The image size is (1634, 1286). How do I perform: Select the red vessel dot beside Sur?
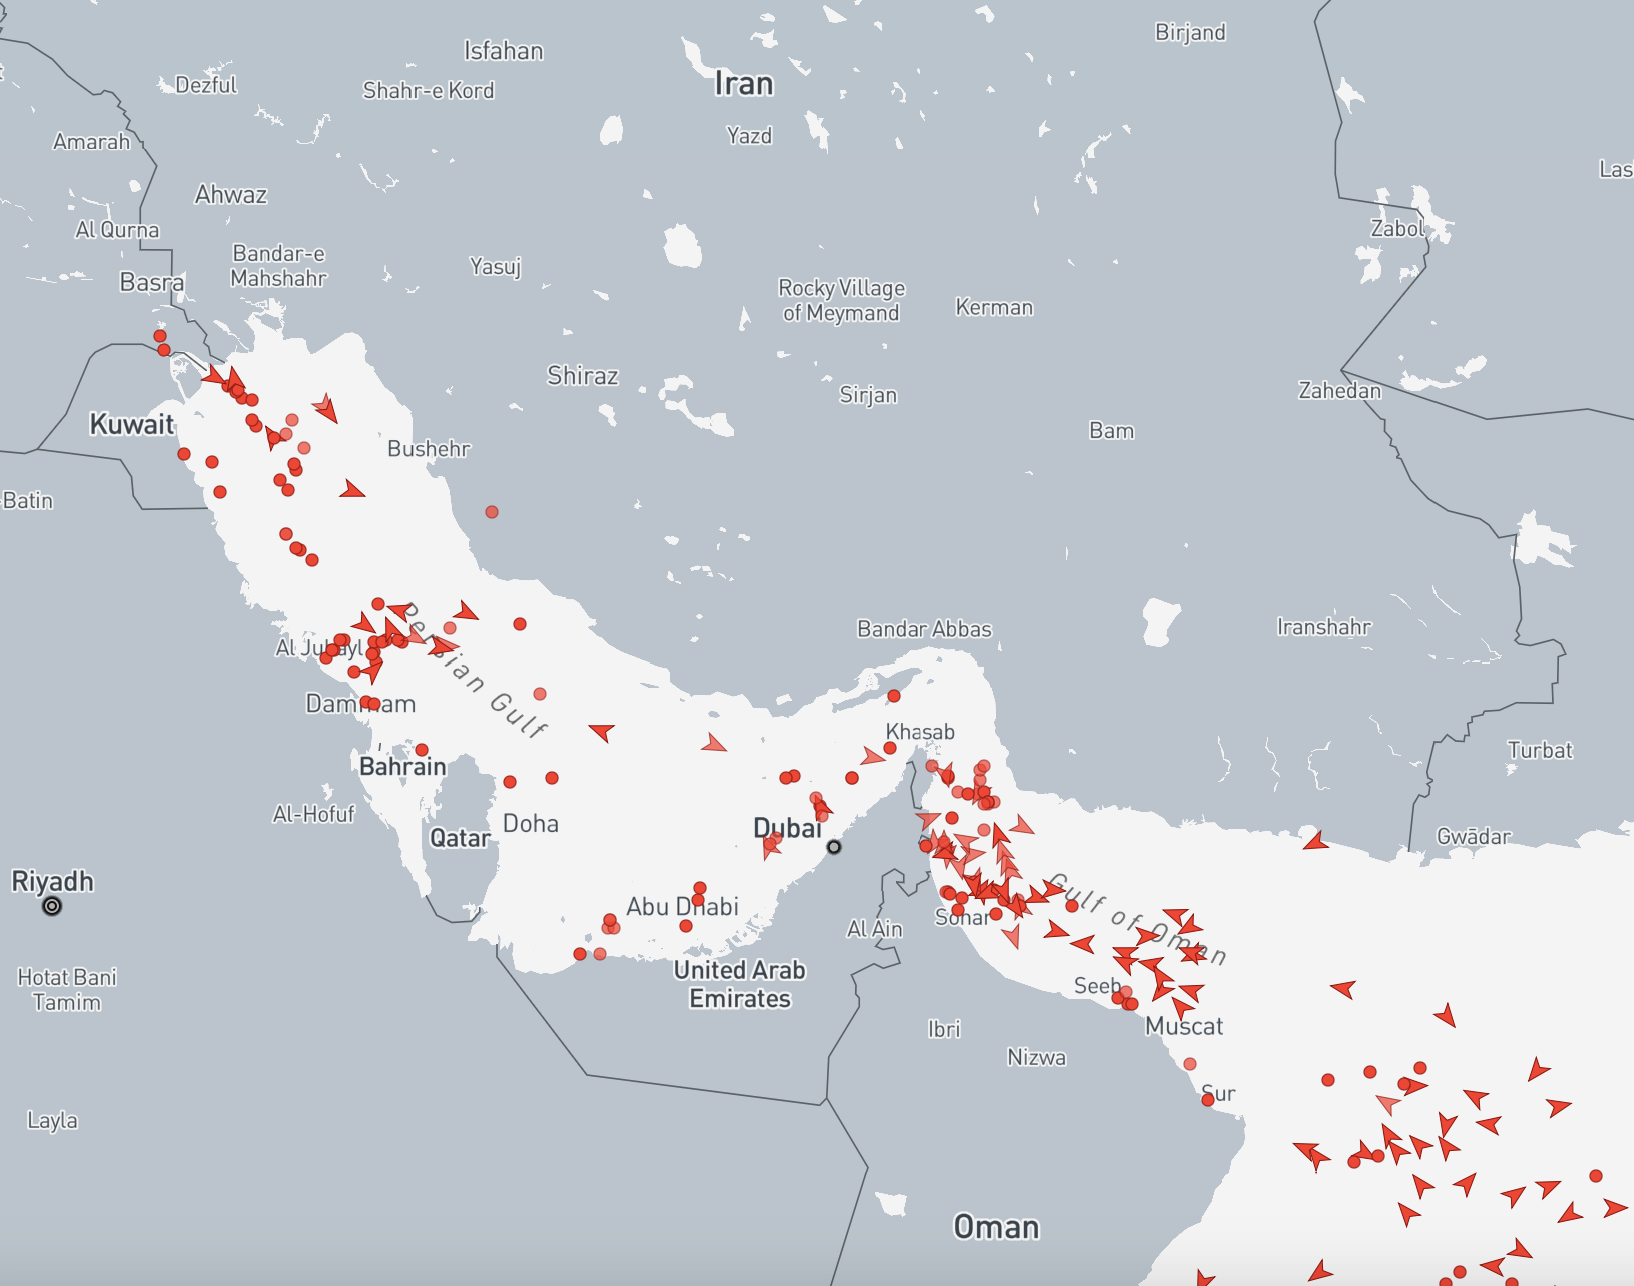[x=1207, y=1100]
